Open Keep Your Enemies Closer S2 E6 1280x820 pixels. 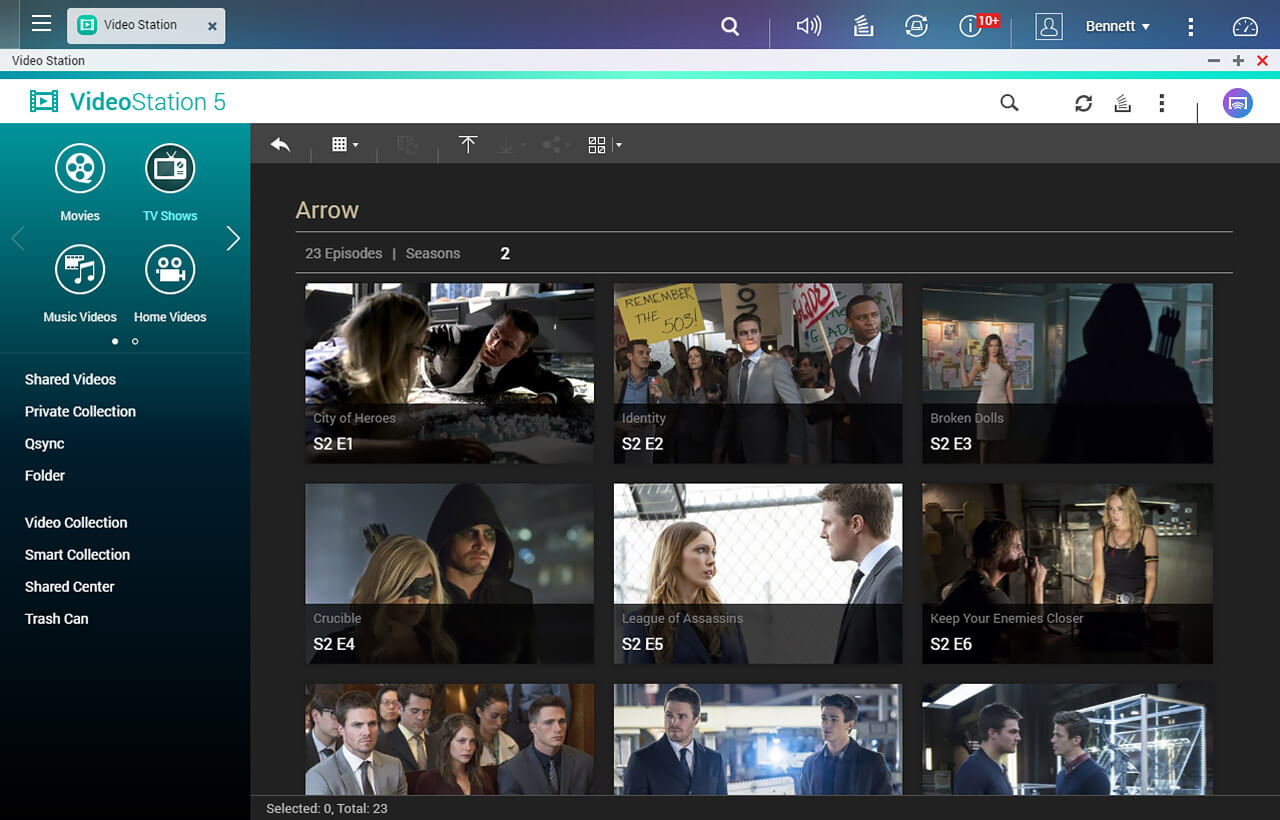[1067, 573]
